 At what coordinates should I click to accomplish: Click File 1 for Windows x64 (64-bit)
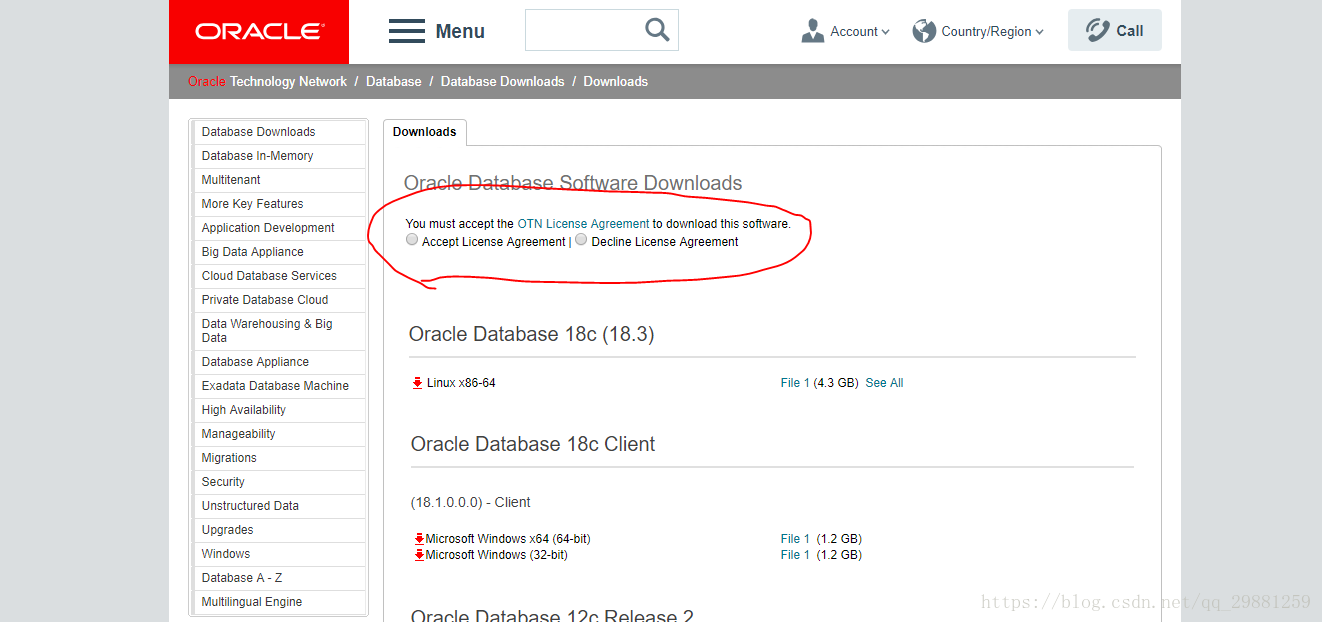[x=796, y=539]
